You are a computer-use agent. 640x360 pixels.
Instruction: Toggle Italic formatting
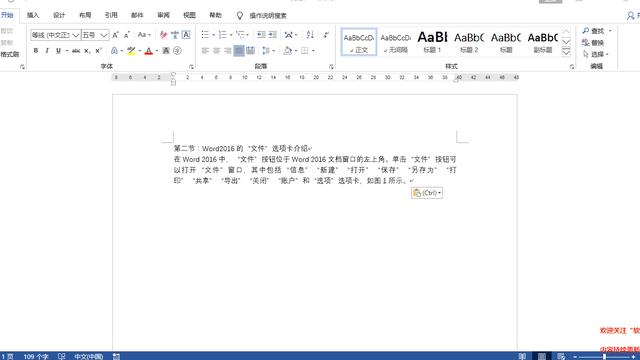coord(47,51)
